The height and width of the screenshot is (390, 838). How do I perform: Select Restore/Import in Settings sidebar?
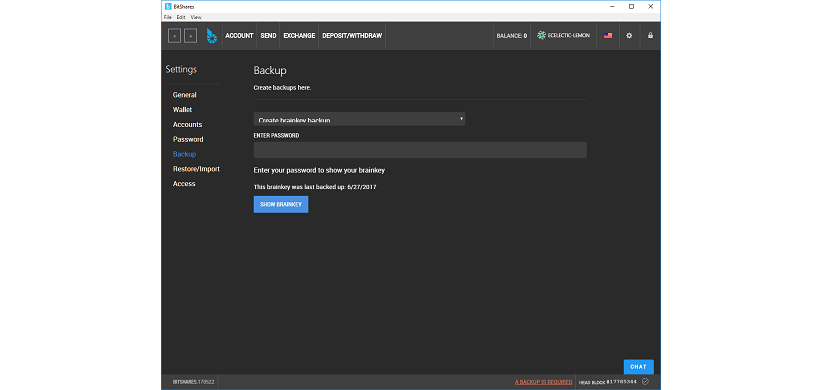pyautogui.click(x=196, y=169)
